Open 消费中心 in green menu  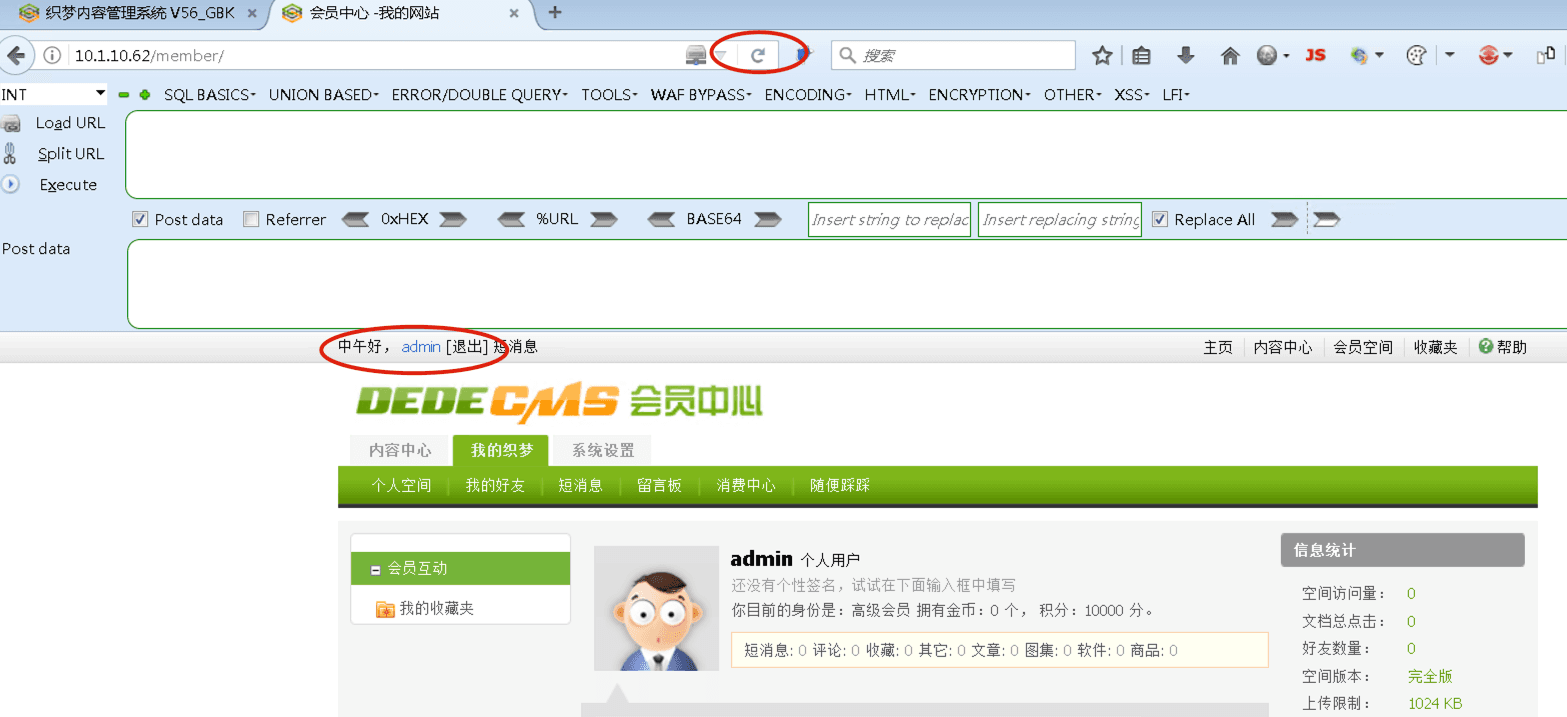point(746,485)
